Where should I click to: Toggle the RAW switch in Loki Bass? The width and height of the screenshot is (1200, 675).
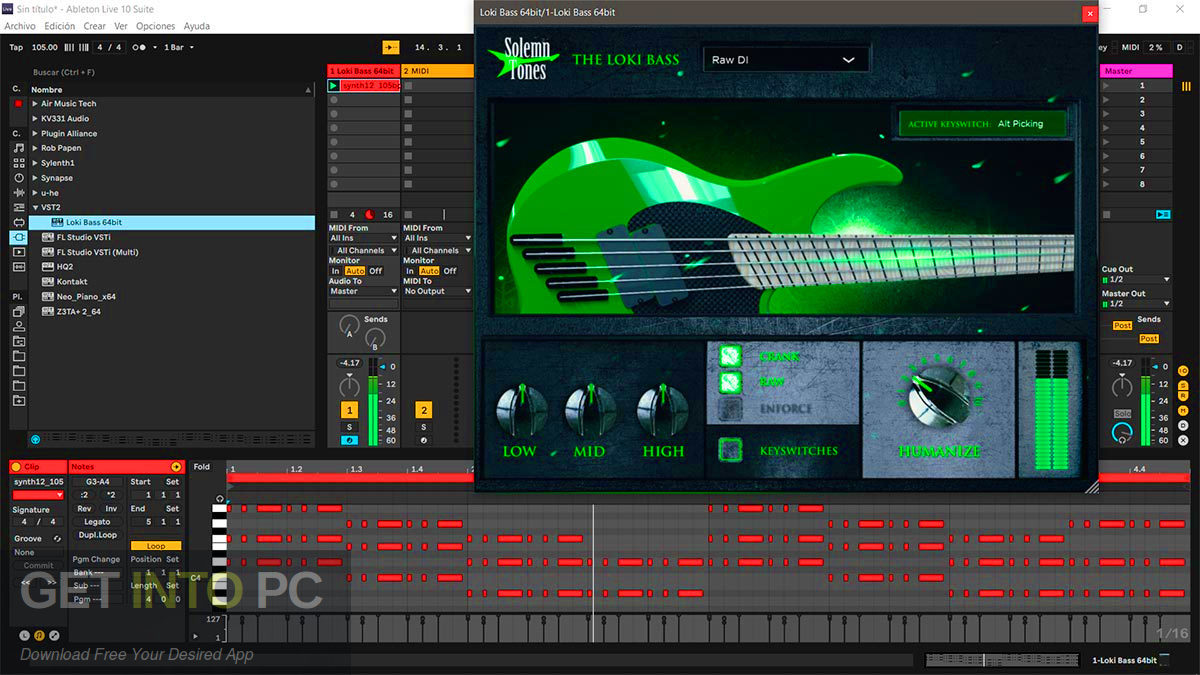pyautogui.click(x=730, y=382)
